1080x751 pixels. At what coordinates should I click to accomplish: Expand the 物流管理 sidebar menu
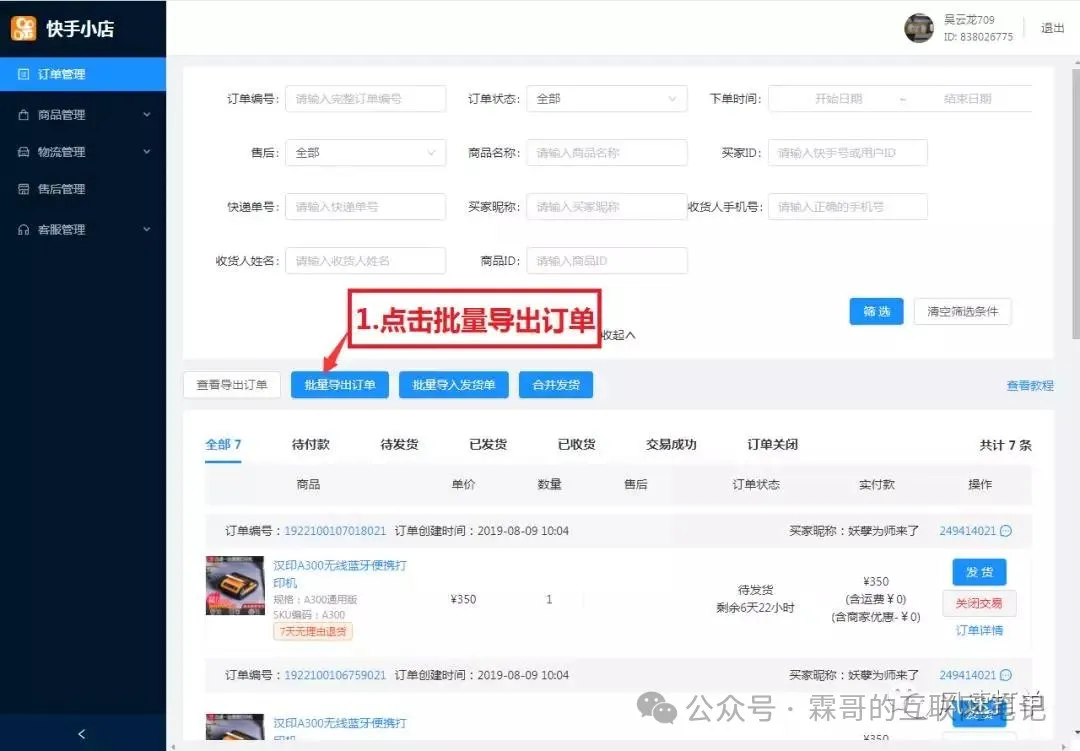pos(146,152)
